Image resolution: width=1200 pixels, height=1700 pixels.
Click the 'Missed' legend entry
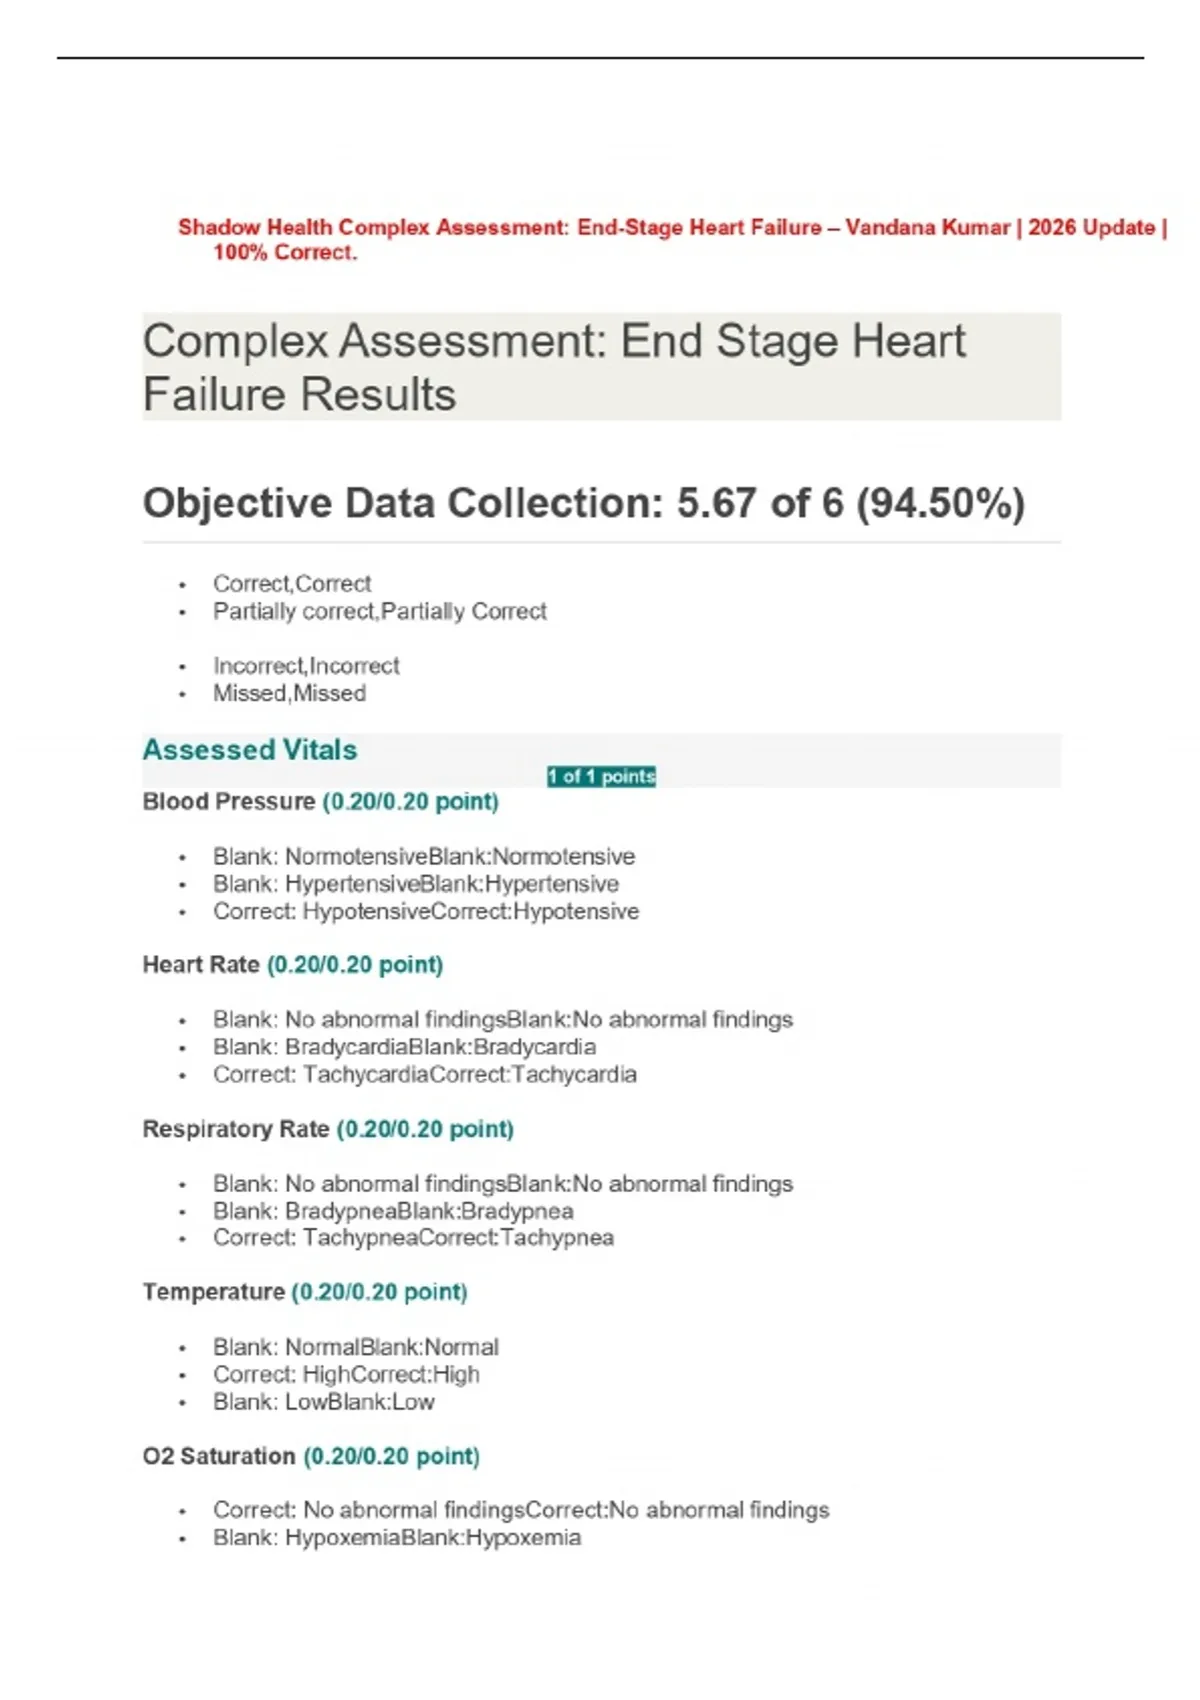pos(289,693)
